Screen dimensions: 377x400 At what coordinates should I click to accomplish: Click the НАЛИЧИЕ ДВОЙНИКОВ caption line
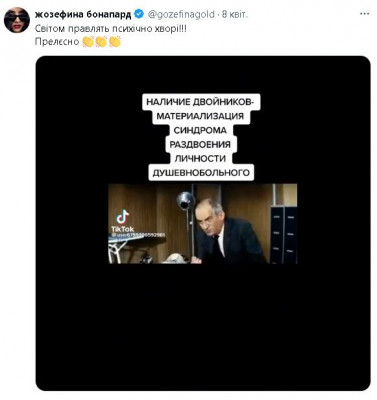(200, 102)
